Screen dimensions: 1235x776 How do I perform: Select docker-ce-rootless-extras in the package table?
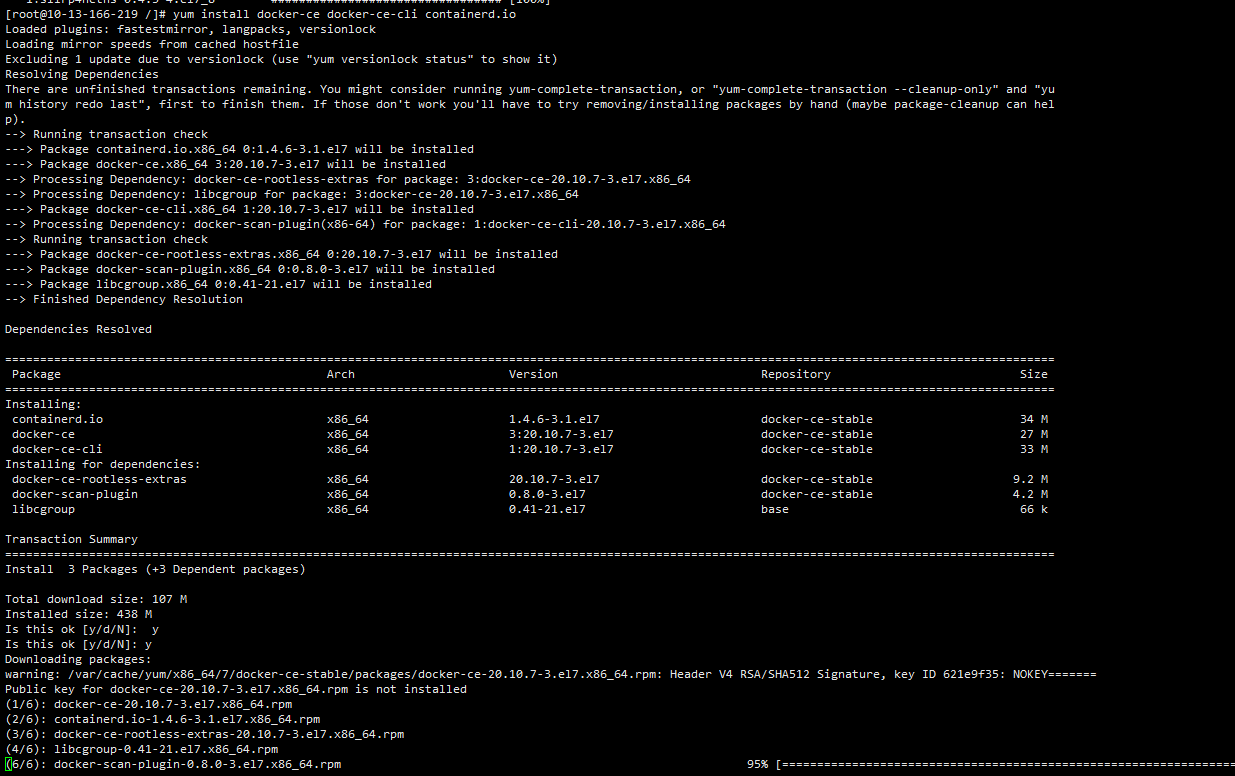click(x=99, y=479)
